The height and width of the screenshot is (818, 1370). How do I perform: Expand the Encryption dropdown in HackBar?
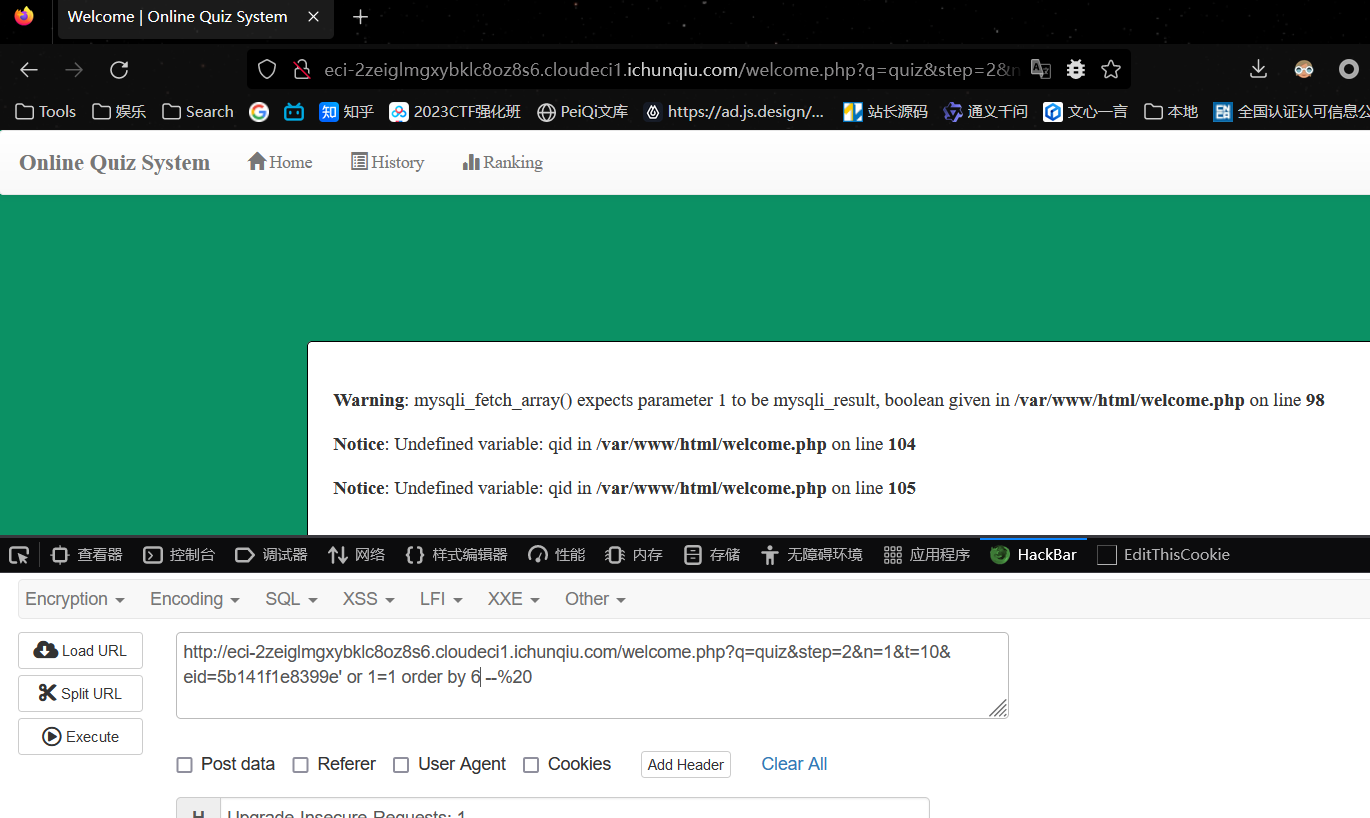point(75,599)
